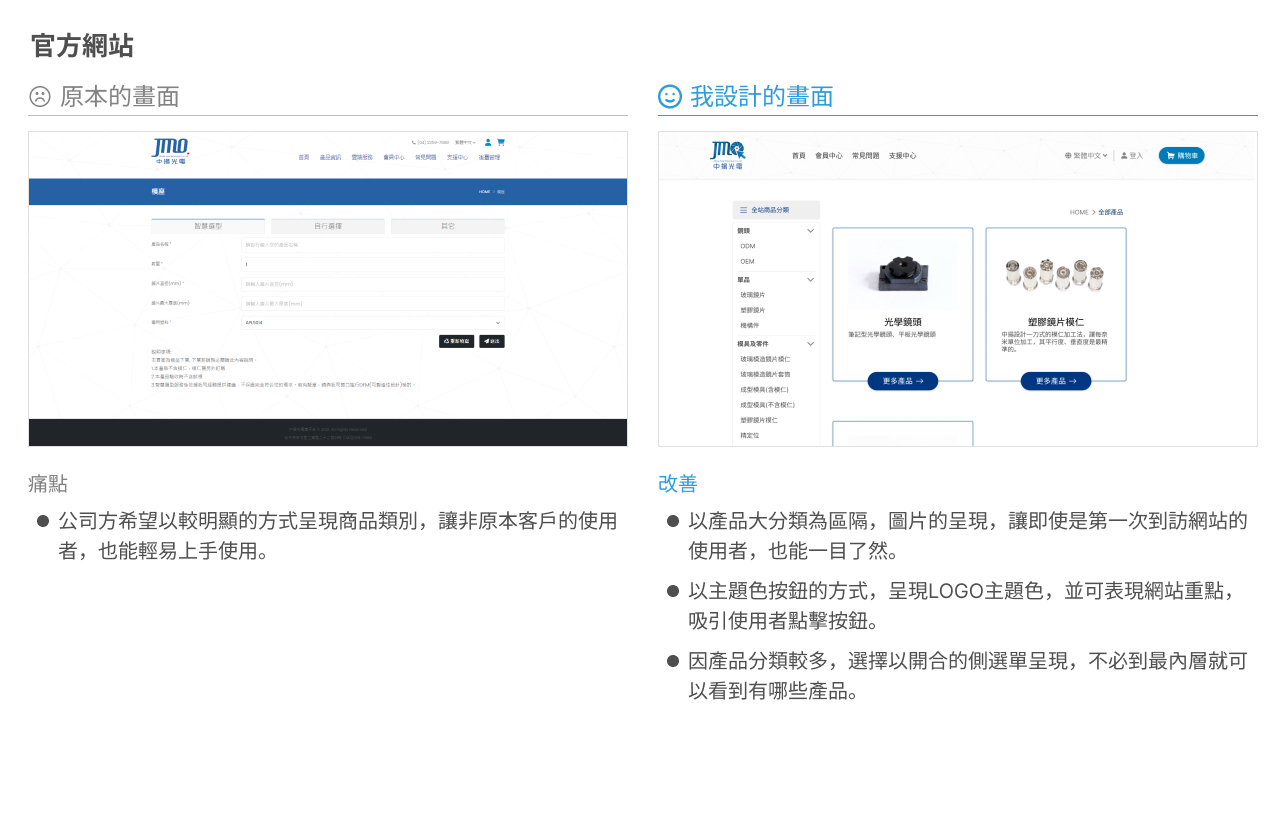1280x832 pixels.
Task: Open the material dropdown in the original form
Action: coord(373,322)
